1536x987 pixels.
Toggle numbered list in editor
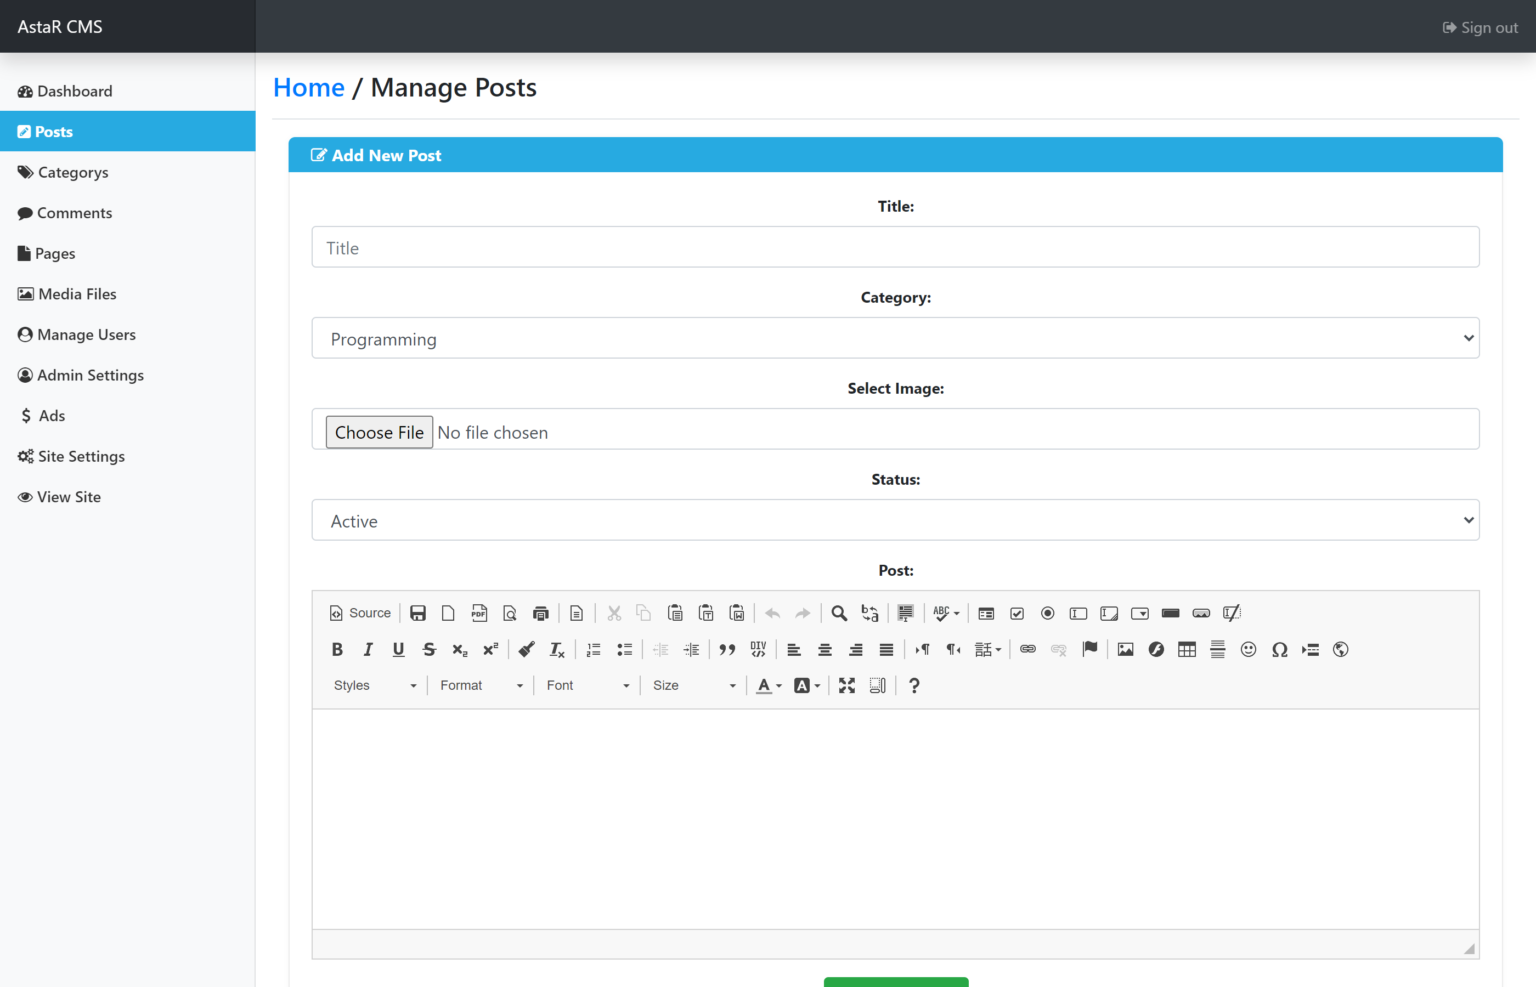tap(594, 650)
